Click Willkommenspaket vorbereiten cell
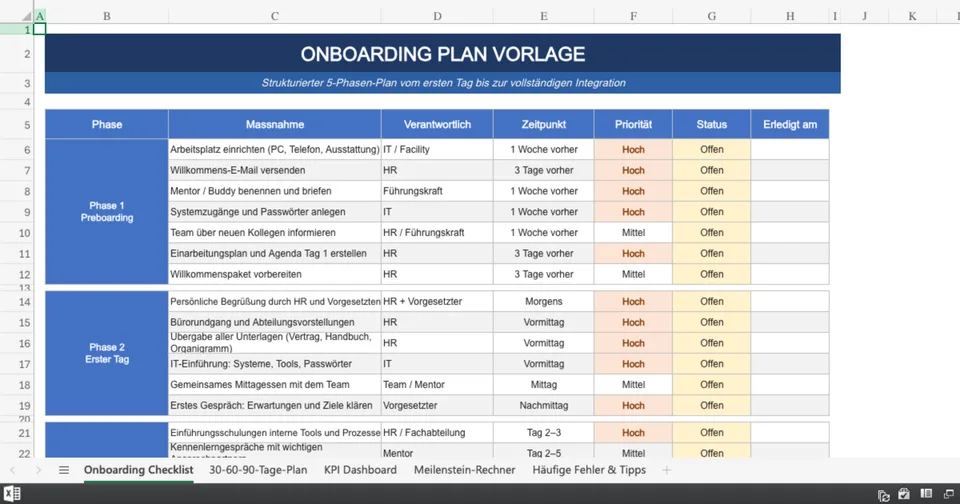This screenshot has height=504, width=960. coord(274,274)
